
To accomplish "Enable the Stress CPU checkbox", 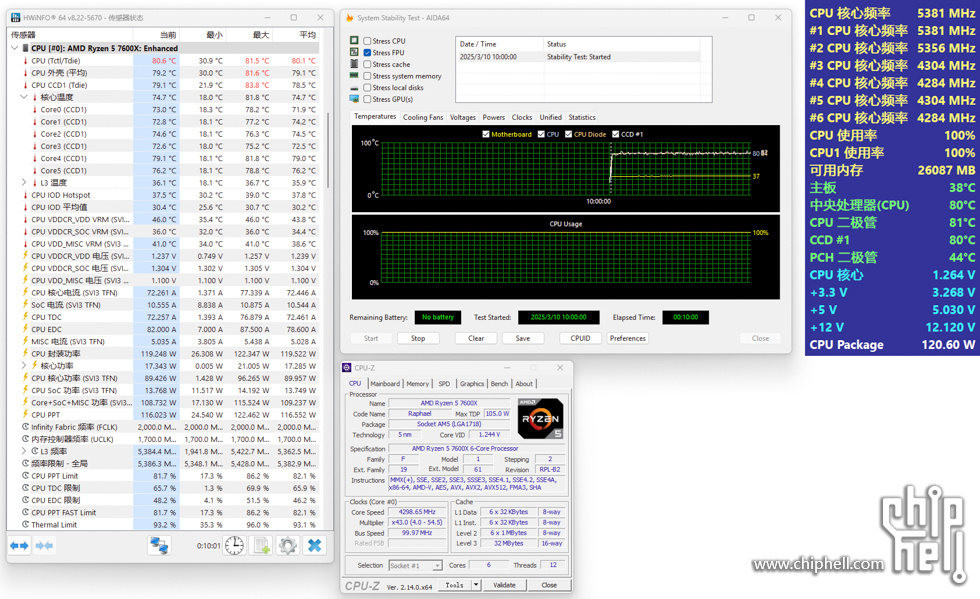I will coord(368,41).
